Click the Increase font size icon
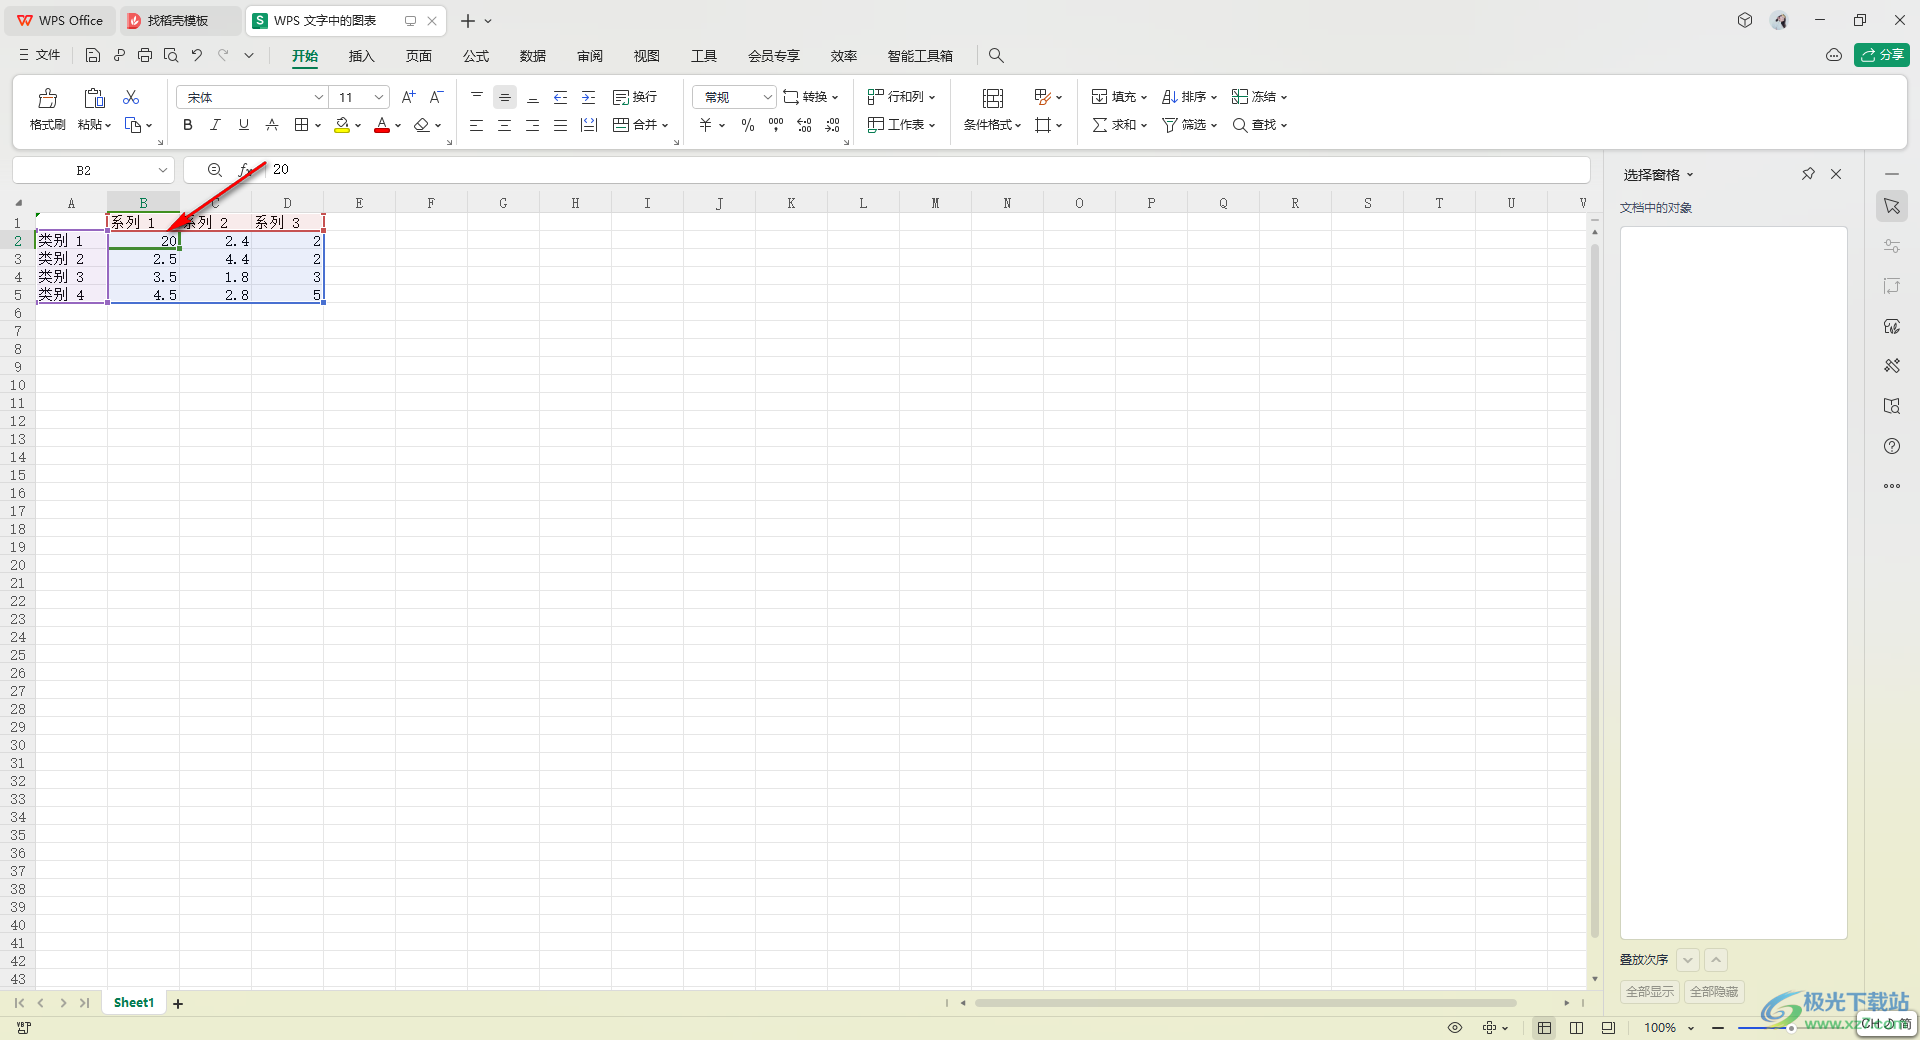 tap(408, 97)
